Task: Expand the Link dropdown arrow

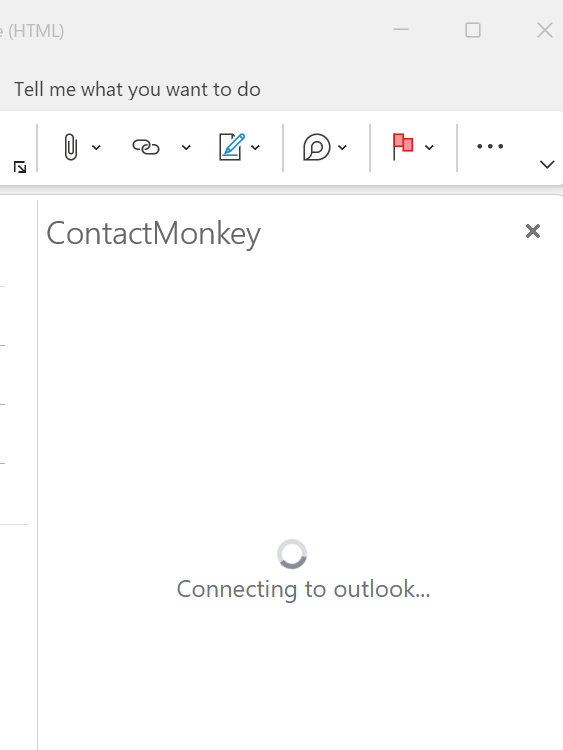Action: coord(186,147)
